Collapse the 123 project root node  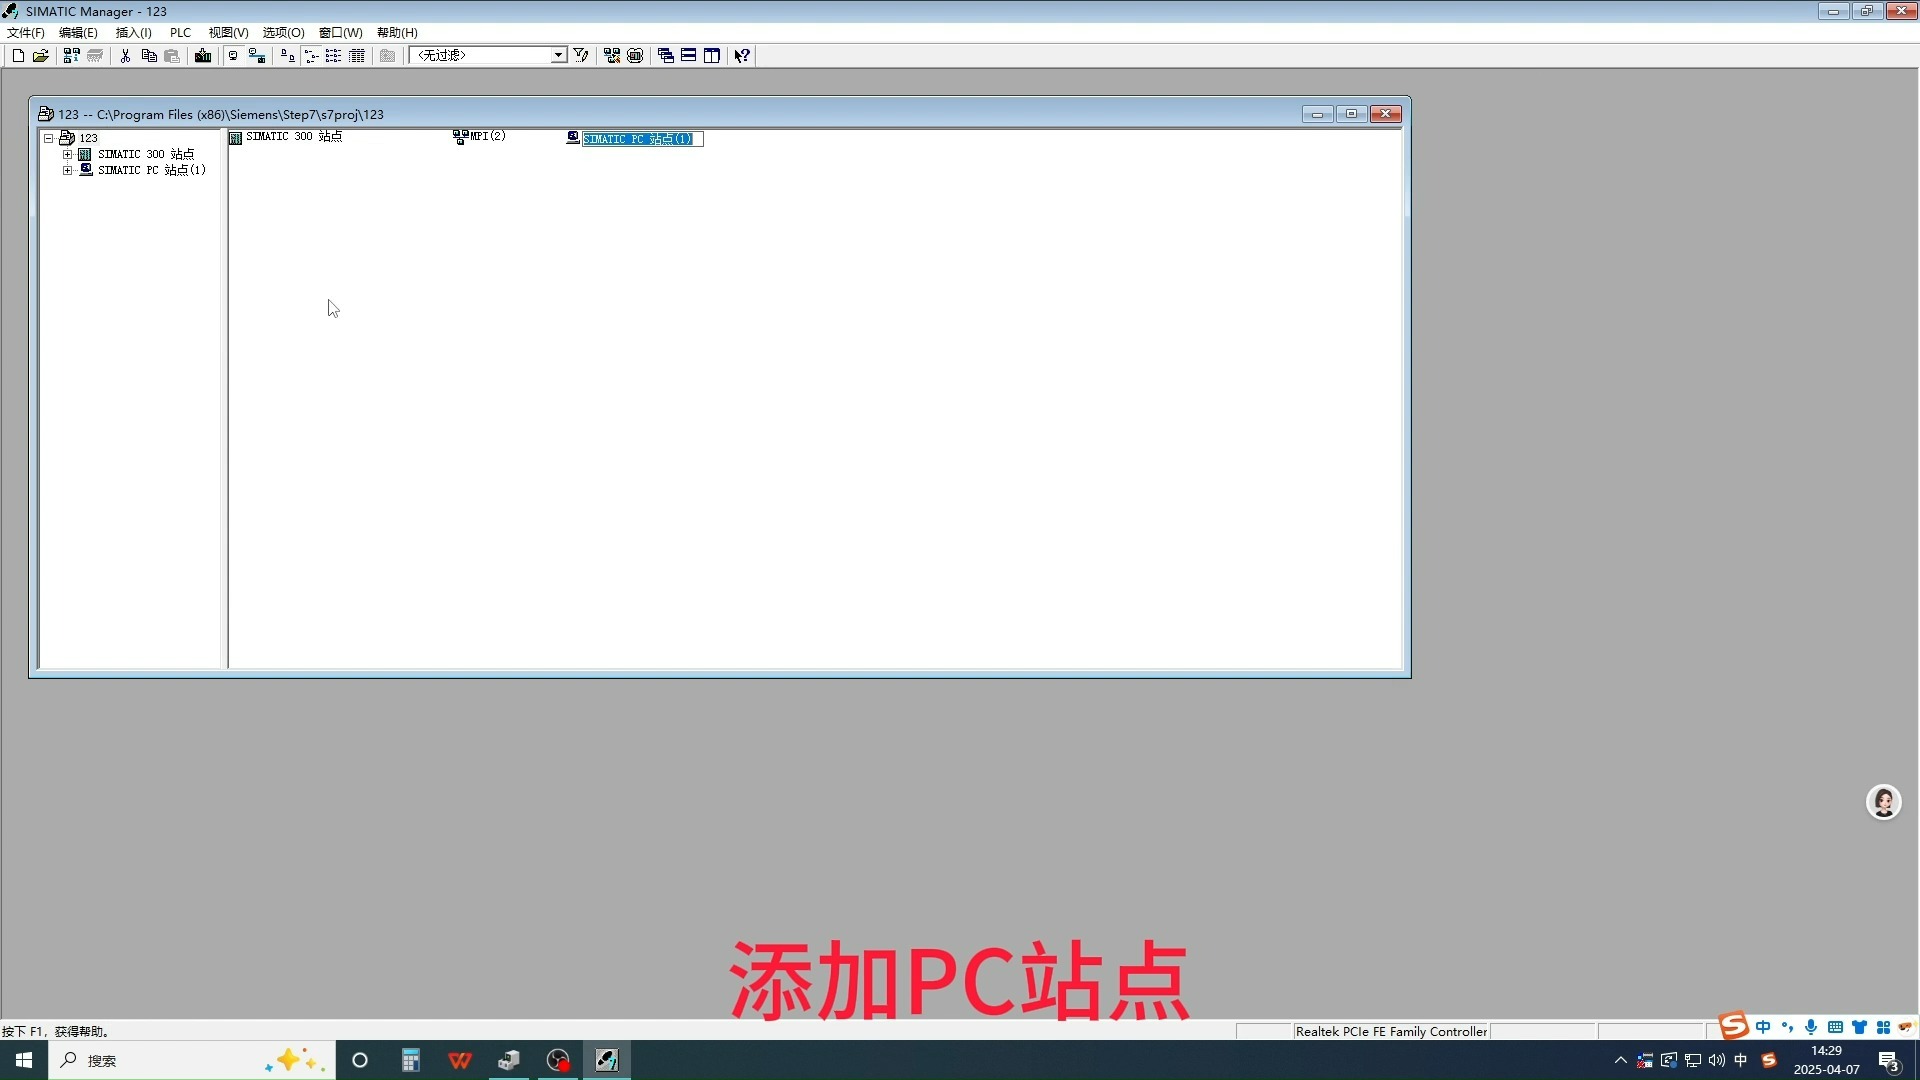[48, 138]
